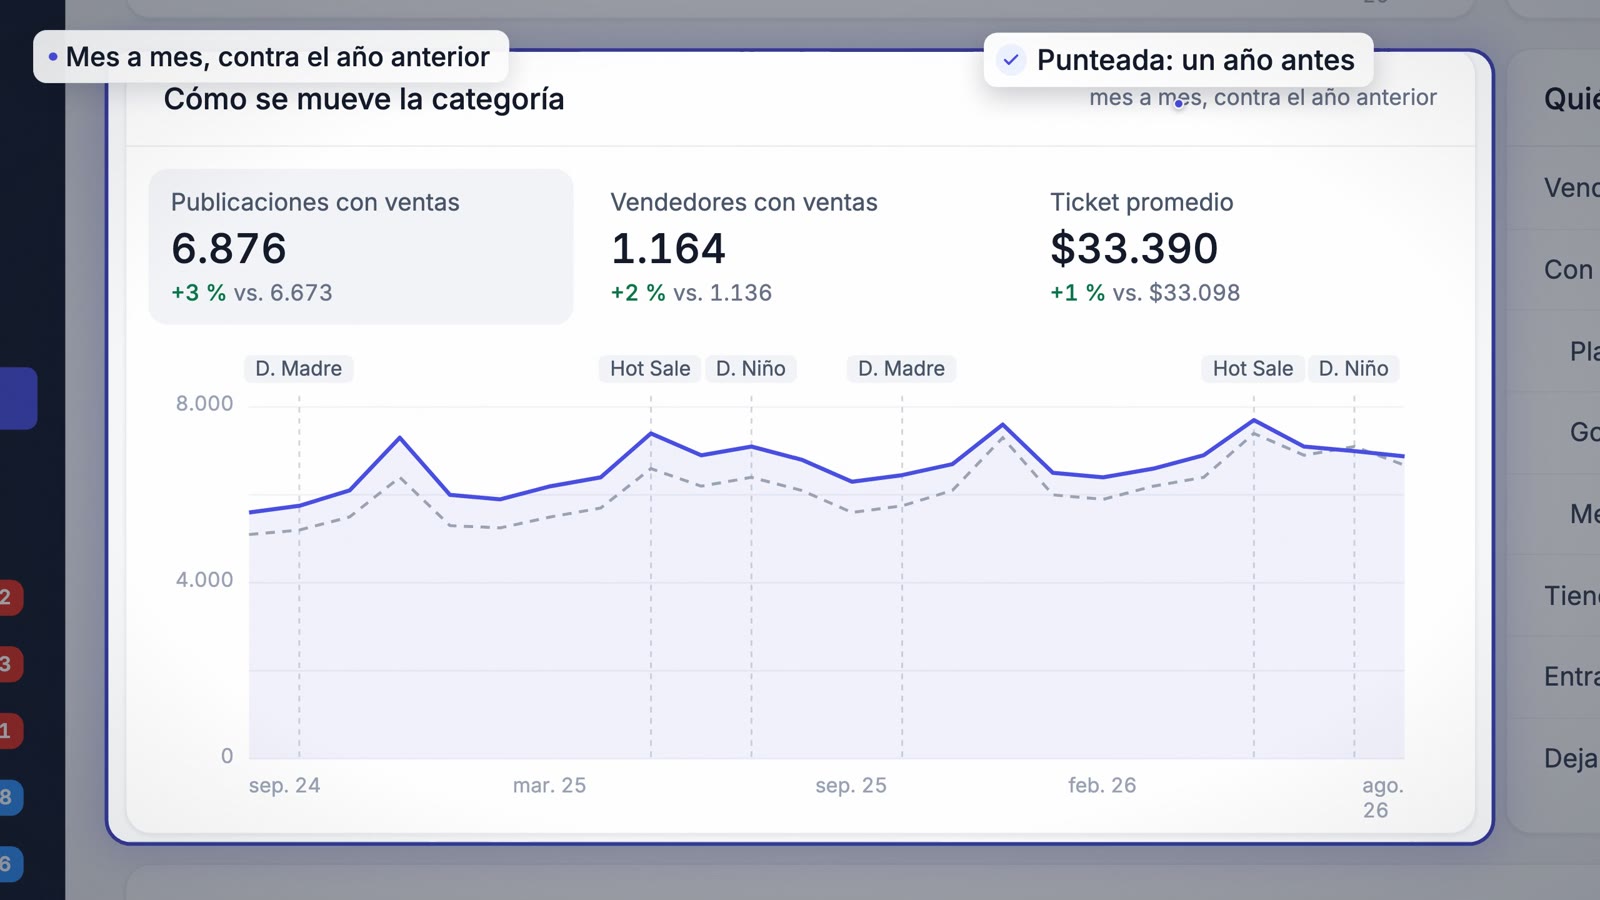Click the D. Madre event label above sep. 24

point(299,368)
